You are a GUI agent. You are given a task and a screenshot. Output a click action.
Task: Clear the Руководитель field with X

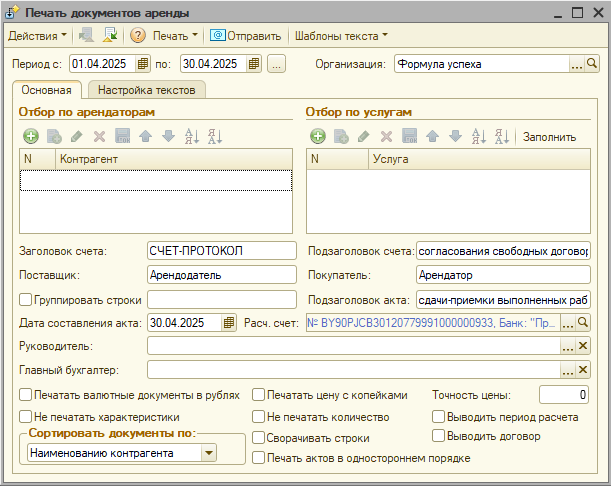[x=584, y=346]
